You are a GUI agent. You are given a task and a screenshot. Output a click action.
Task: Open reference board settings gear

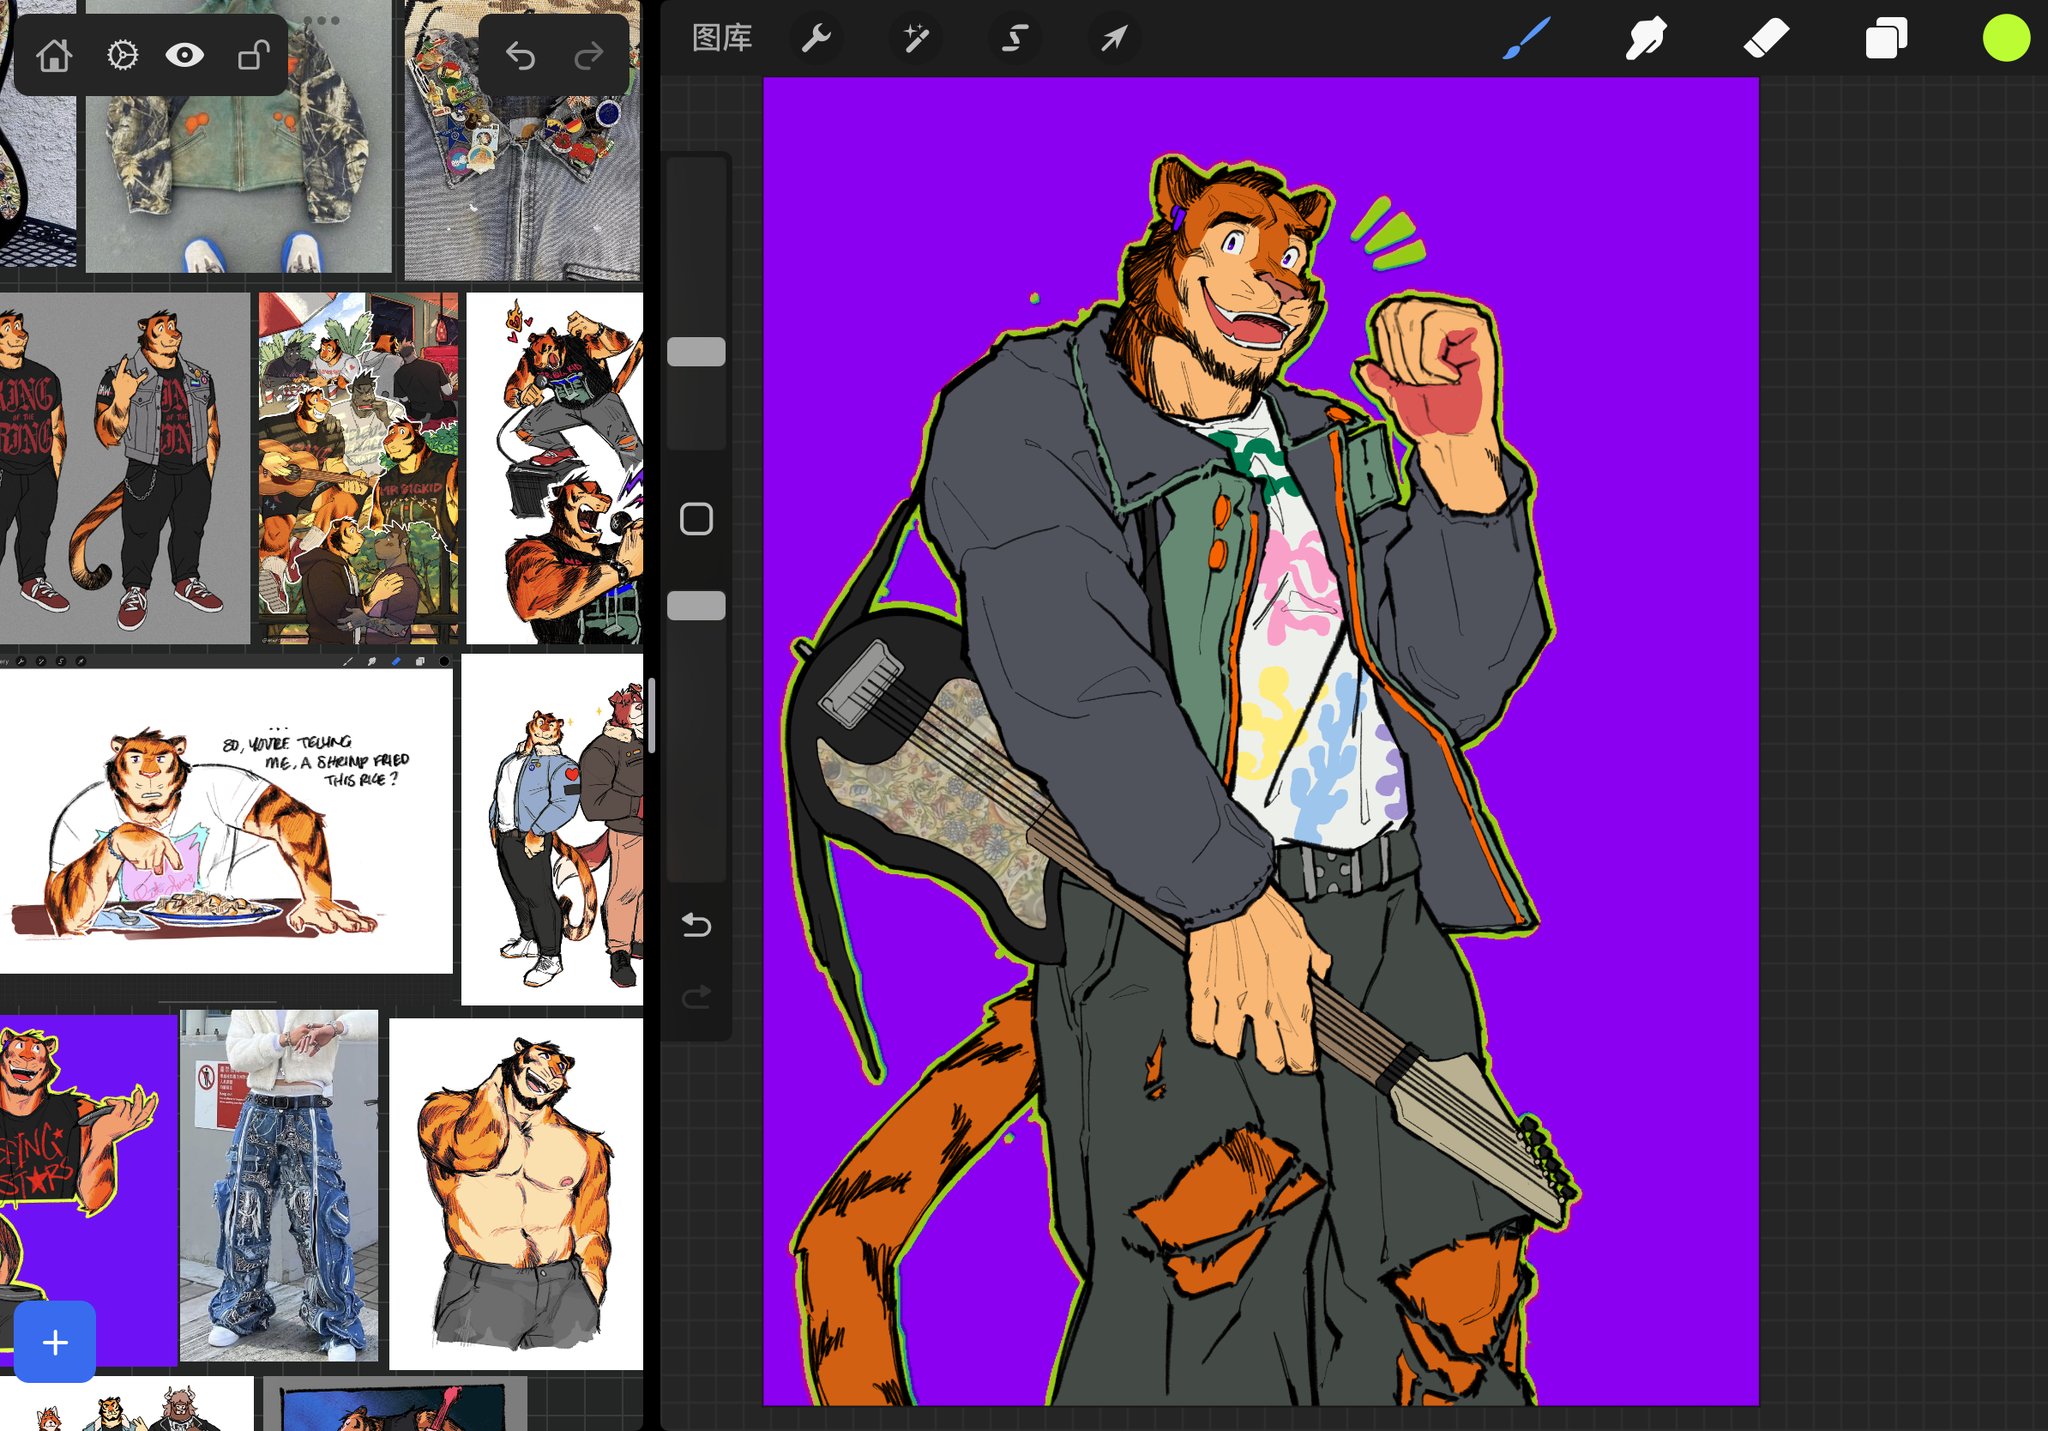pos(122,55)
